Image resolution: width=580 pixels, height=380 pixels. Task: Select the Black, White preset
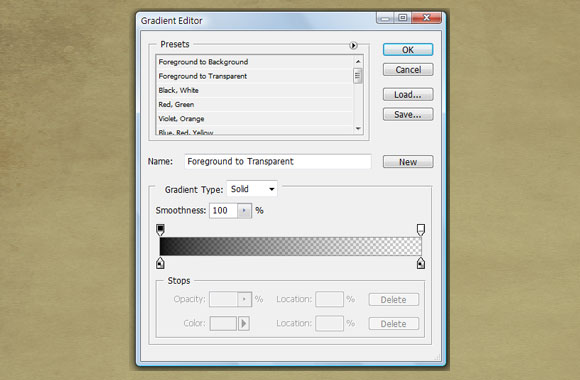click(255, 90)
